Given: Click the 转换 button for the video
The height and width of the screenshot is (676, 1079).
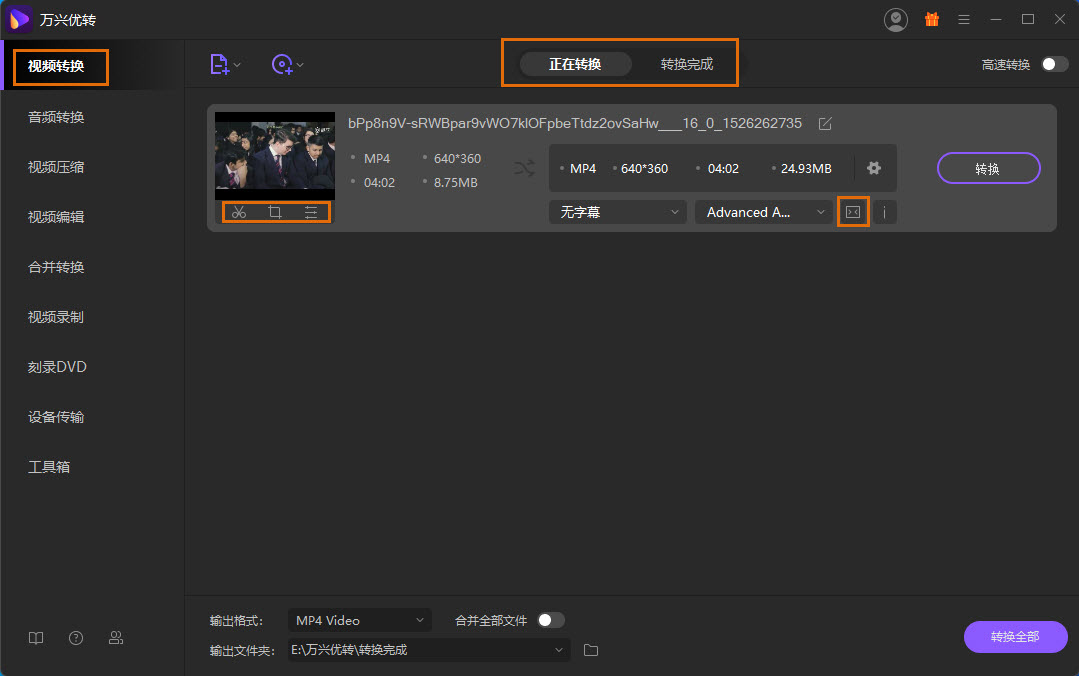Looking at the screenshot, I should [x=988, y=168].
